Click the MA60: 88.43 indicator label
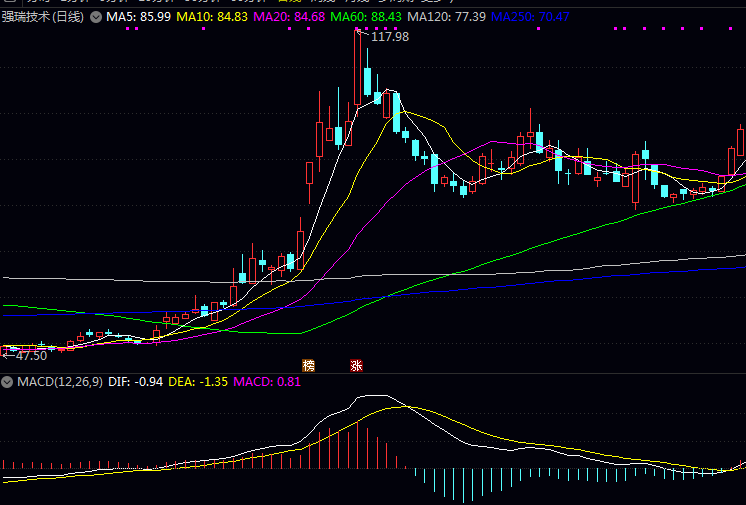The height and width of the screenshot is (505, 746). point(366,17)
